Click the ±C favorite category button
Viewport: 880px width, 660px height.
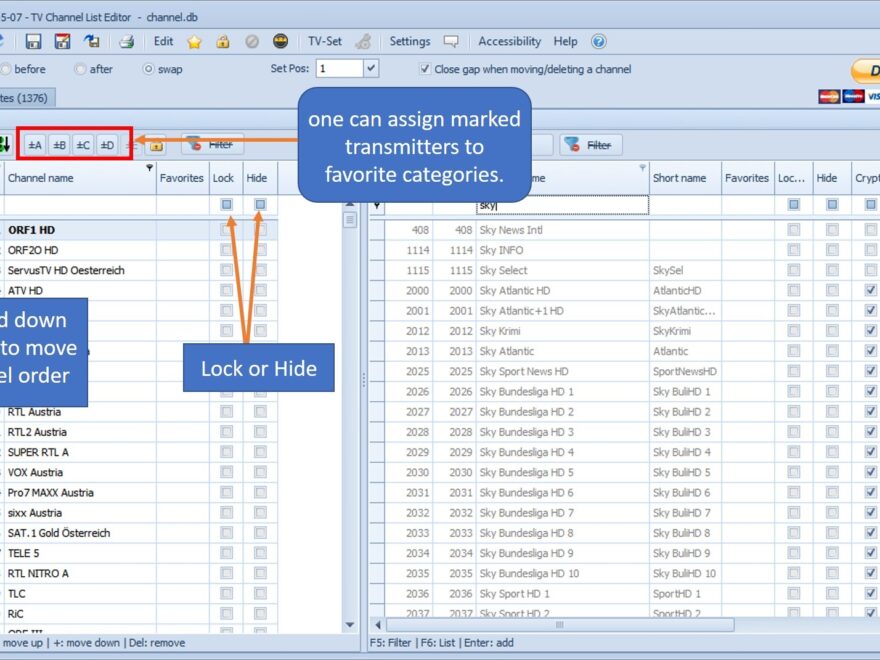coord(83,145)
